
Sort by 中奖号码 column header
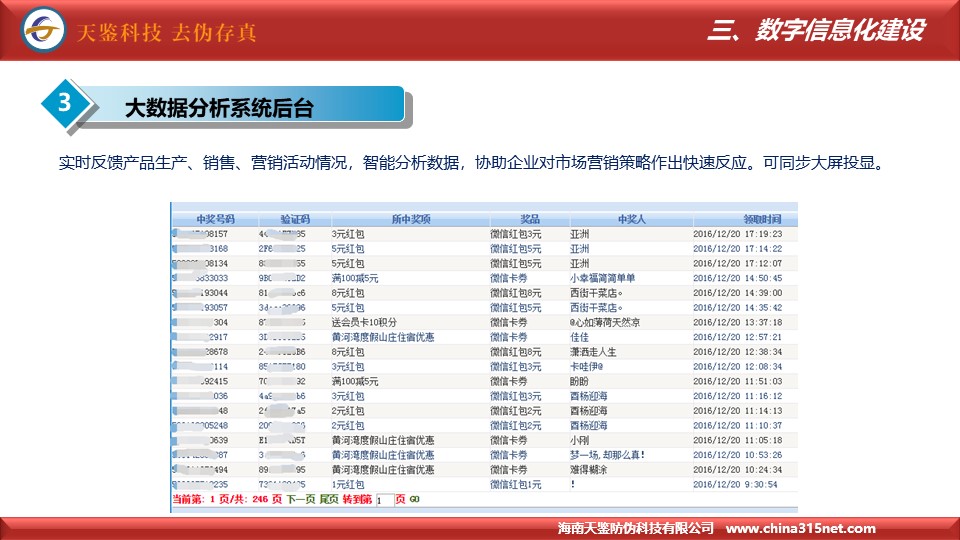click(215, 219)
